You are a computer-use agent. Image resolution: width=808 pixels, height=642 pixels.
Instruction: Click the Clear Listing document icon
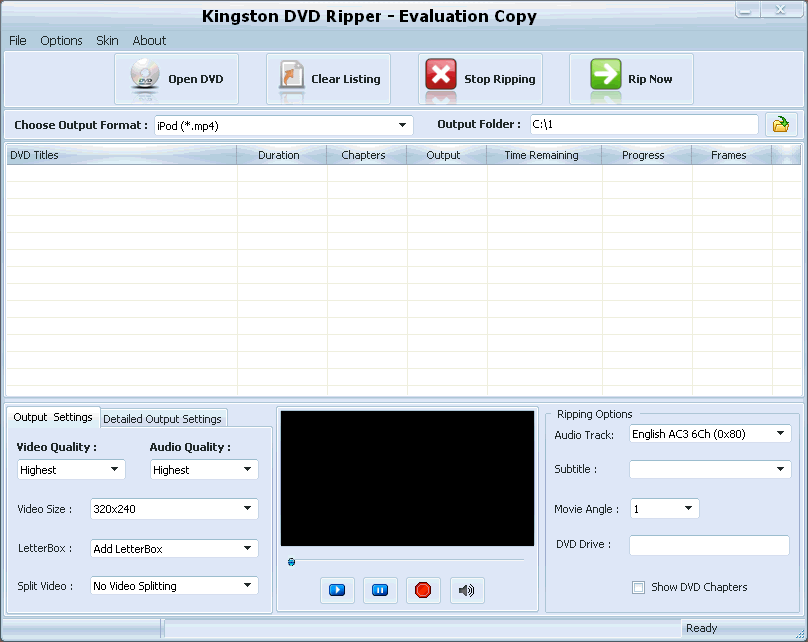292,74
